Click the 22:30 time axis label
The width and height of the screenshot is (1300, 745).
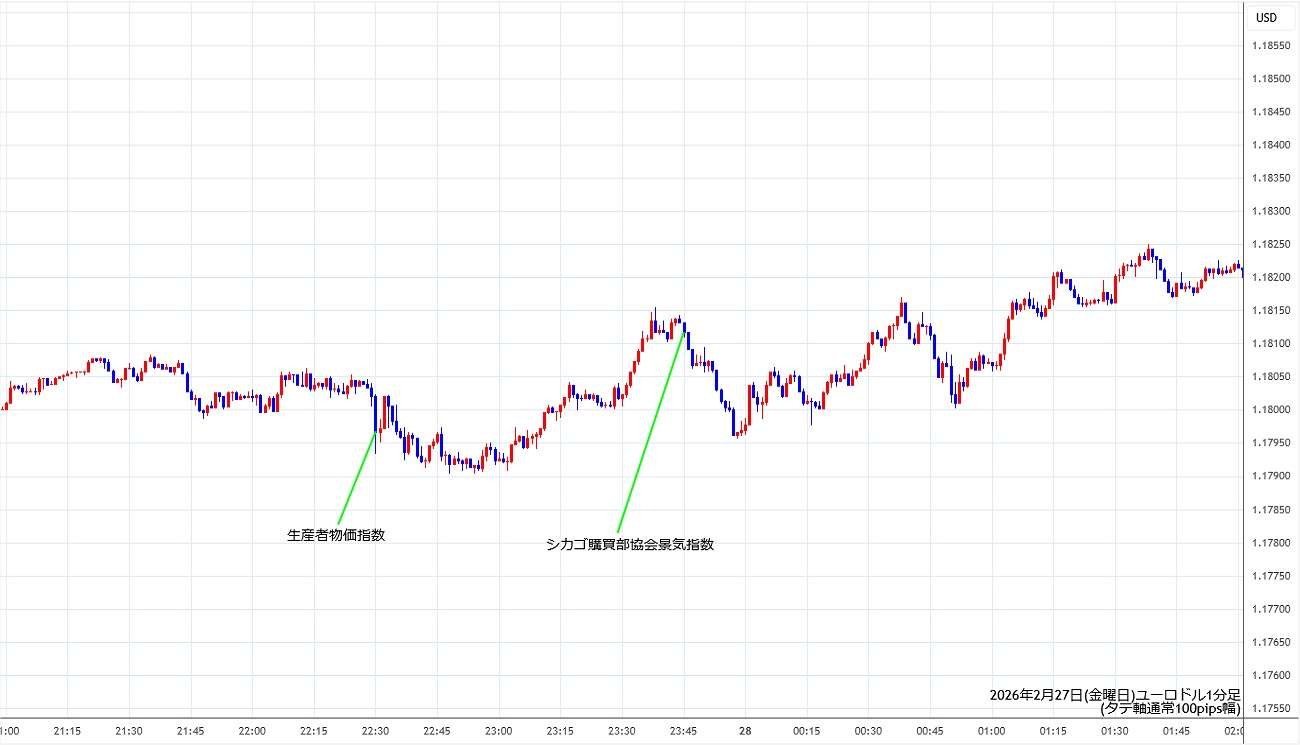point(375,731)
